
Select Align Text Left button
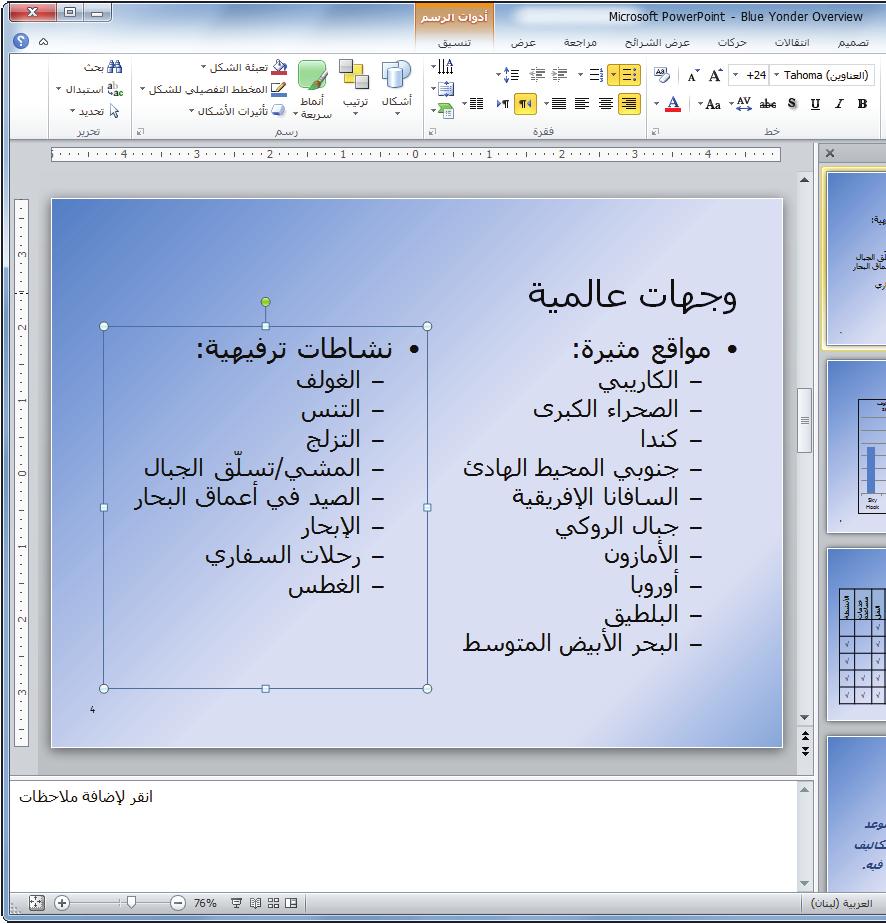pyautogui.click(x=582, y=104)
